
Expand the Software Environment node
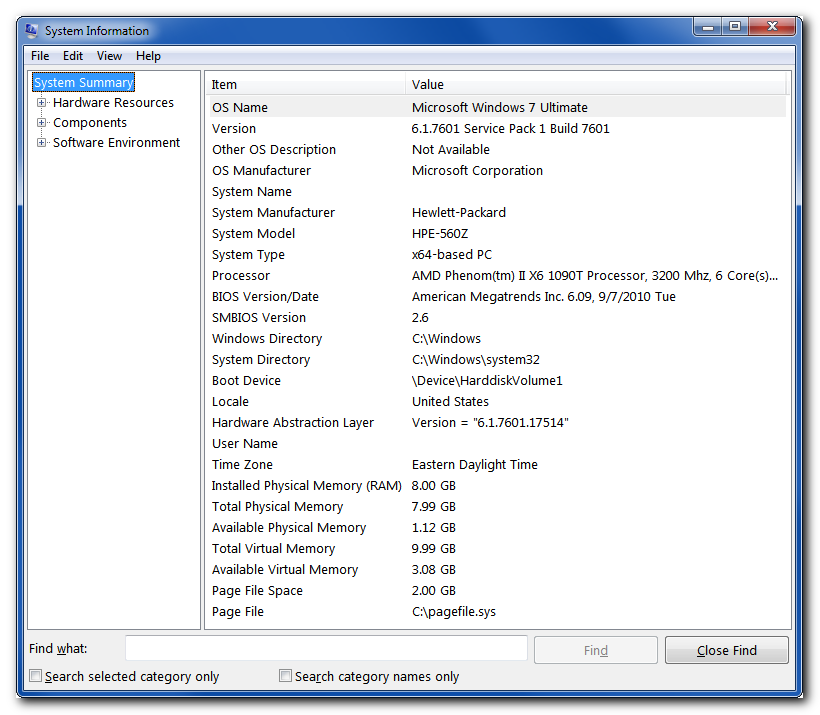(41, 142)
